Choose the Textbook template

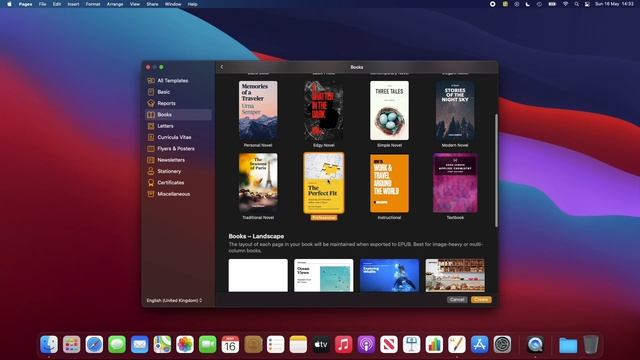click(455, 183)
